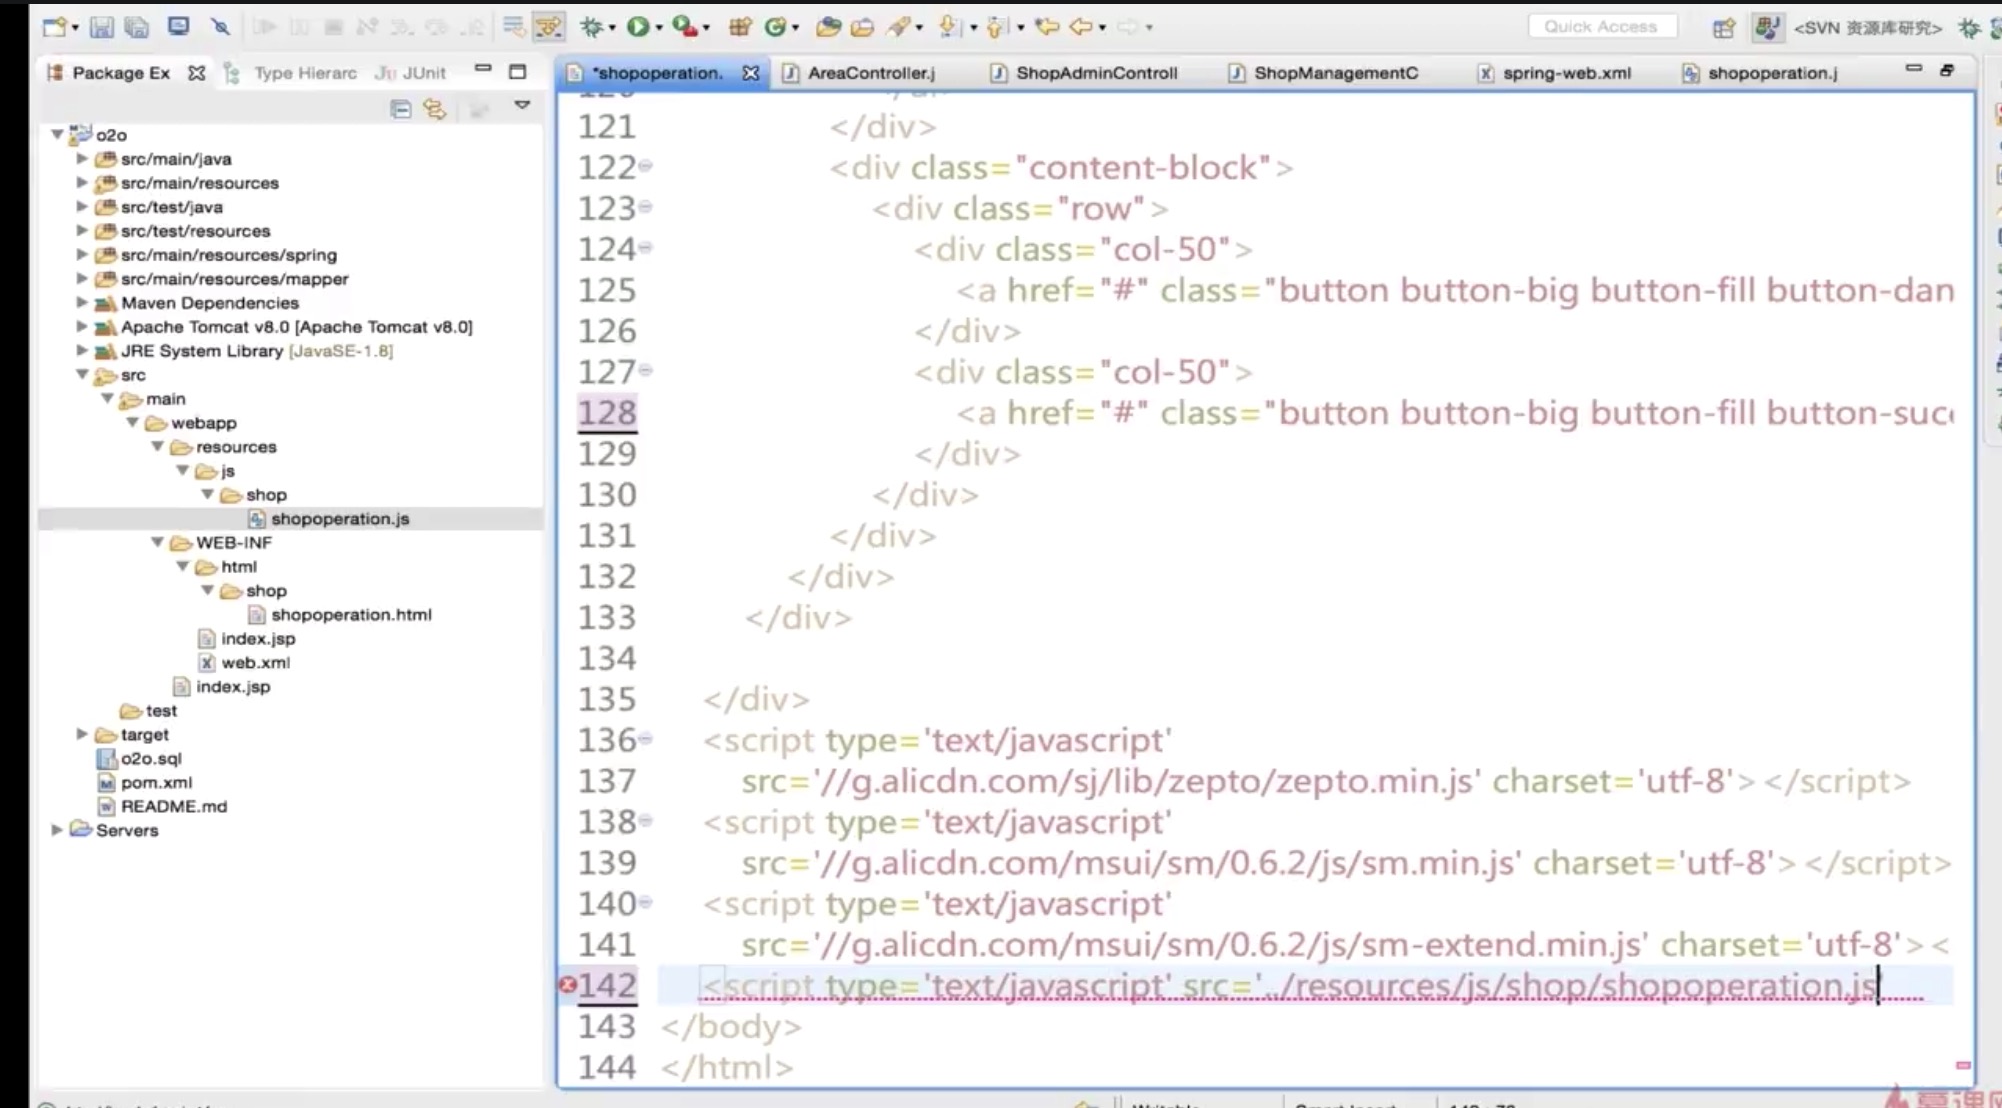
Task: Switch to the JUnit tab
Action: [x=411, y=73]
